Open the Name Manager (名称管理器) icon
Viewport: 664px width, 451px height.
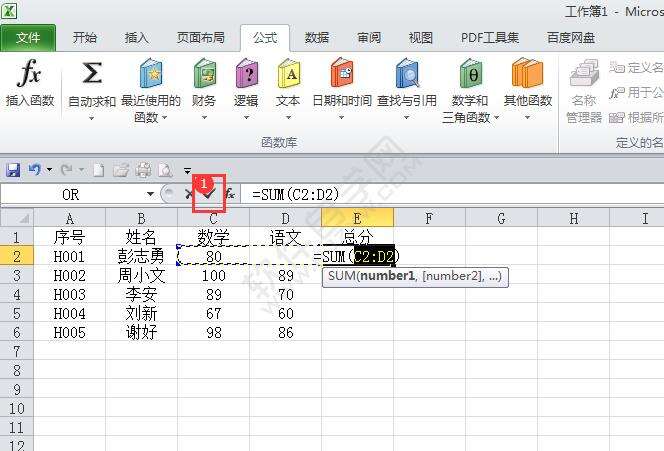point(584,73)
